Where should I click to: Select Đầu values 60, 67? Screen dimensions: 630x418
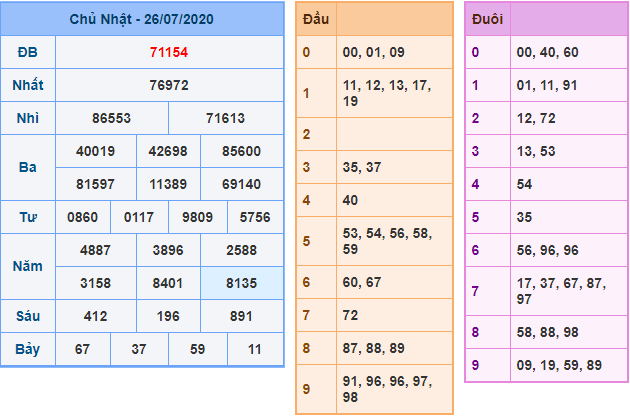[x=362, y=282]
